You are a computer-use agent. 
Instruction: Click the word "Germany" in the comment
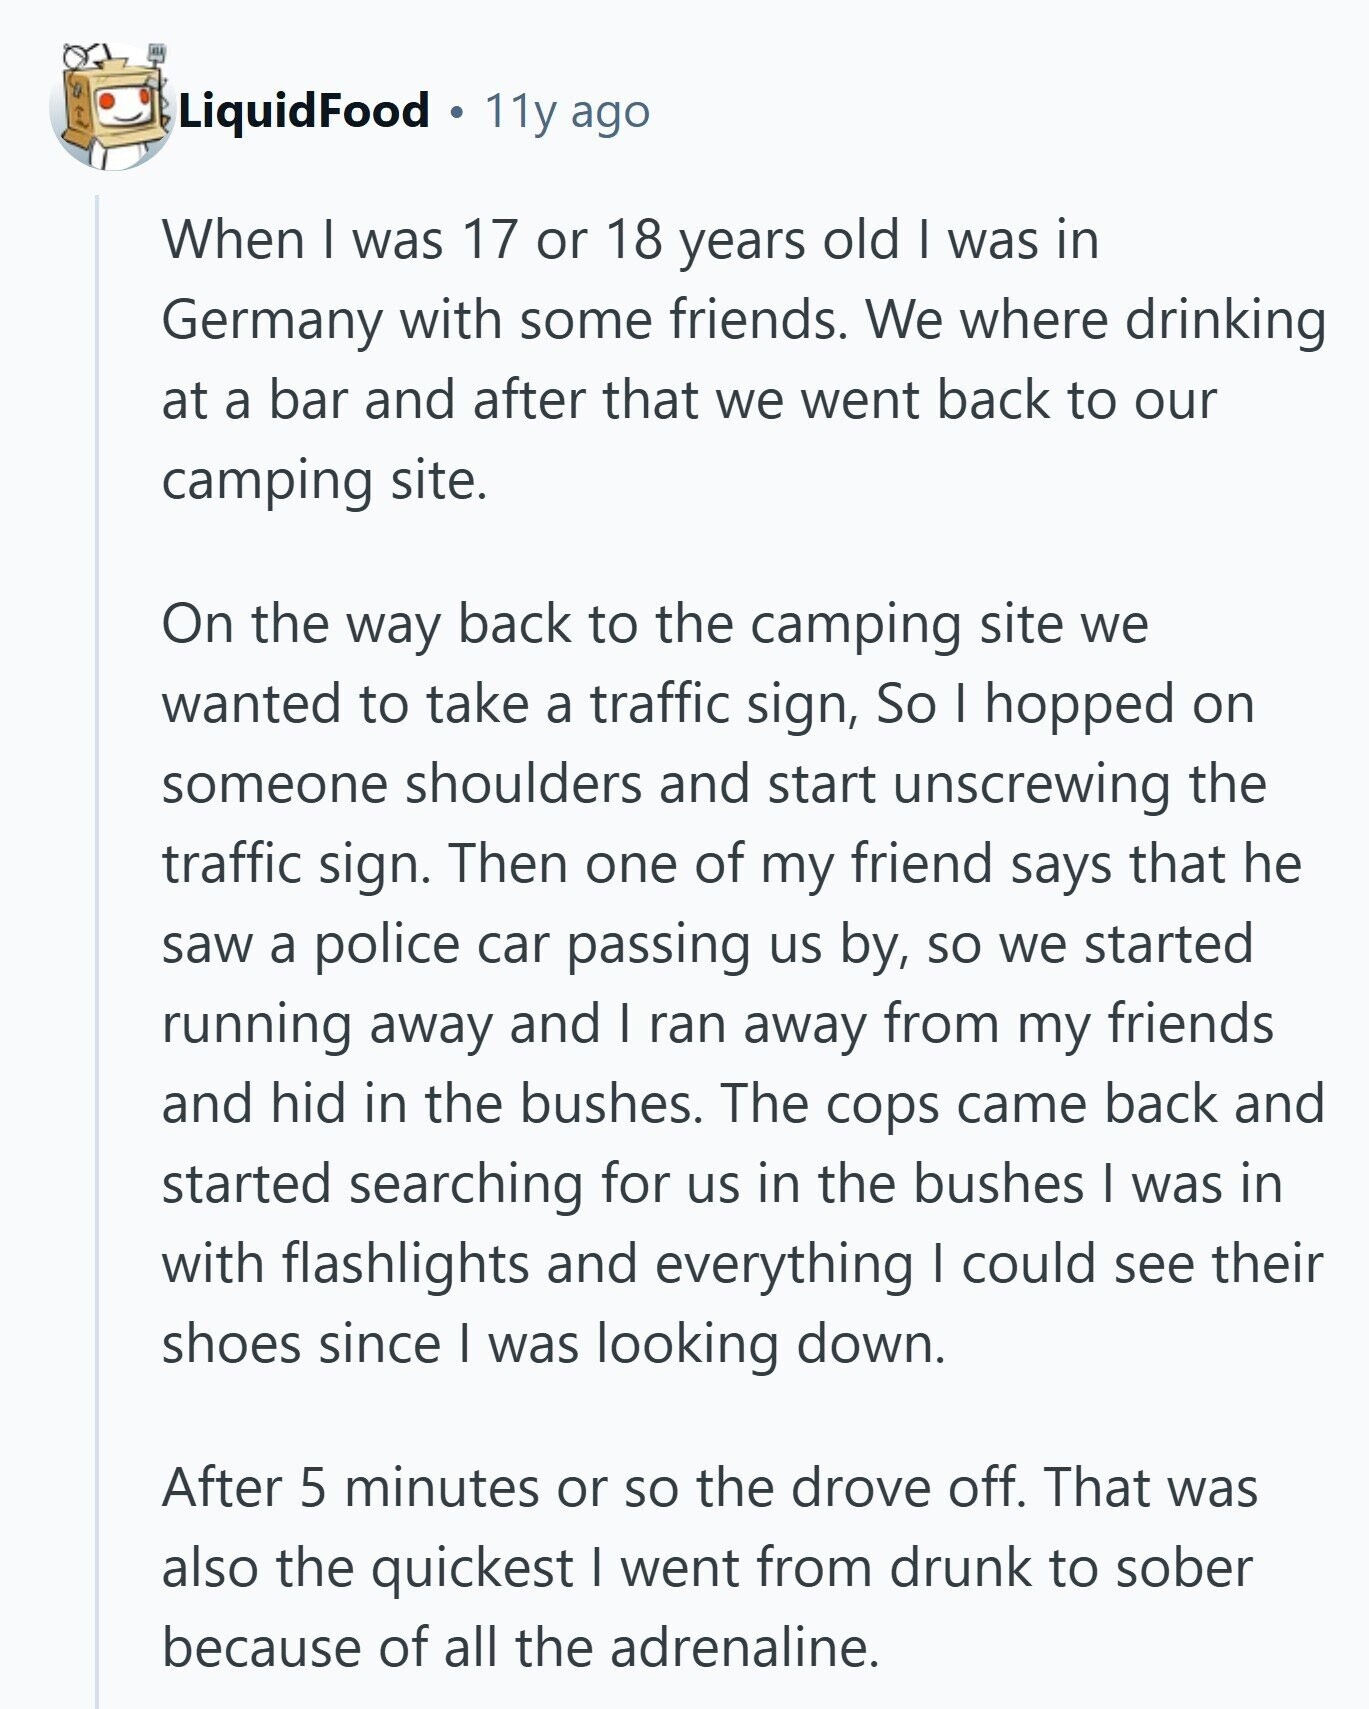pyautogui.click(x=270, y=321)
